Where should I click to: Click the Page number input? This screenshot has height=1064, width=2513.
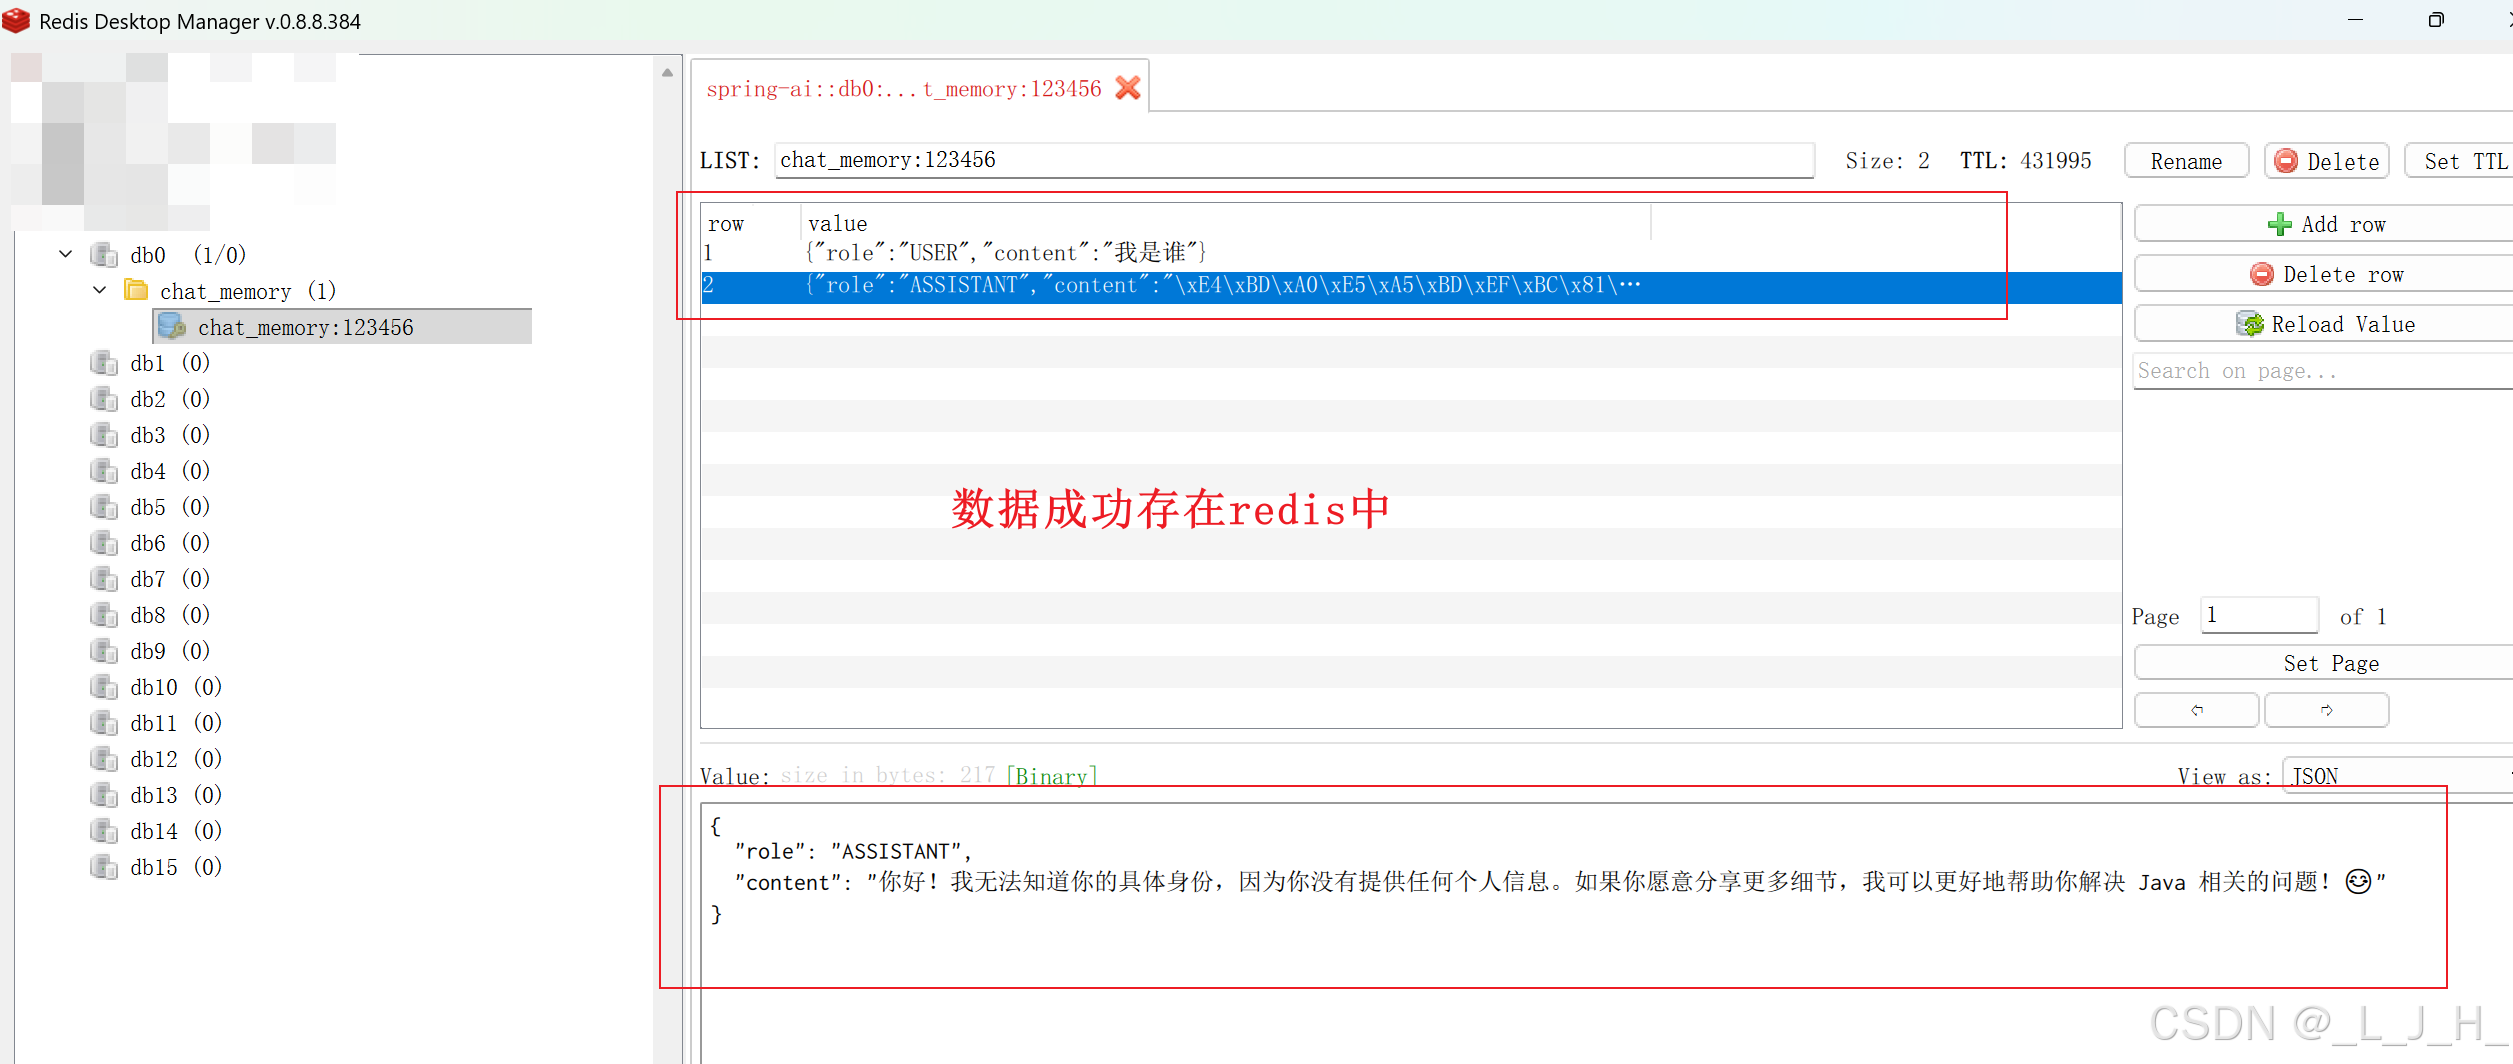pyautogui.click(x=2259, y=615)
